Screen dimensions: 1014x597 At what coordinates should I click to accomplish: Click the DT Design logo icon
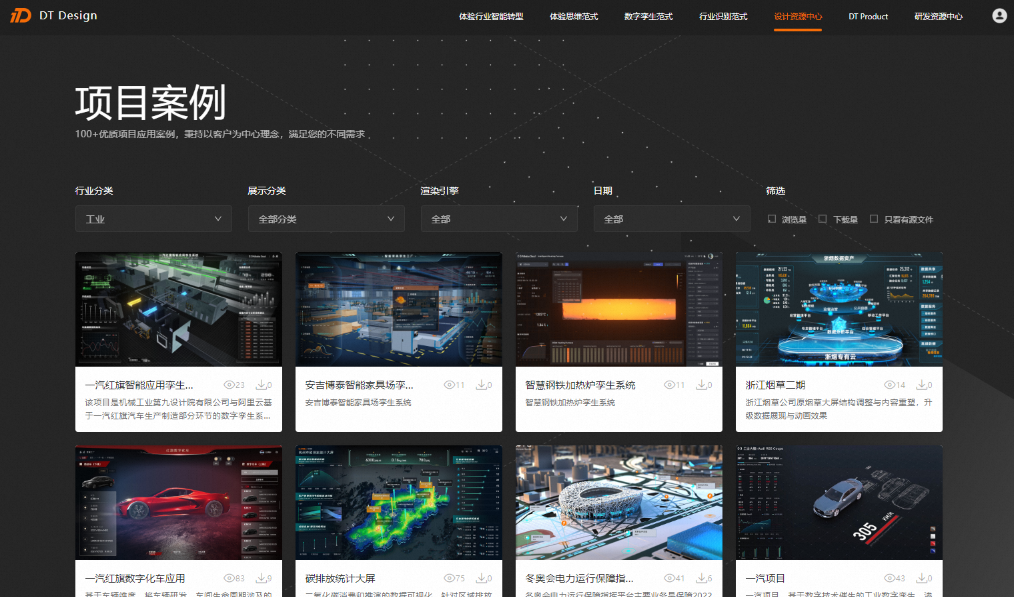click(x=21, y=16)
